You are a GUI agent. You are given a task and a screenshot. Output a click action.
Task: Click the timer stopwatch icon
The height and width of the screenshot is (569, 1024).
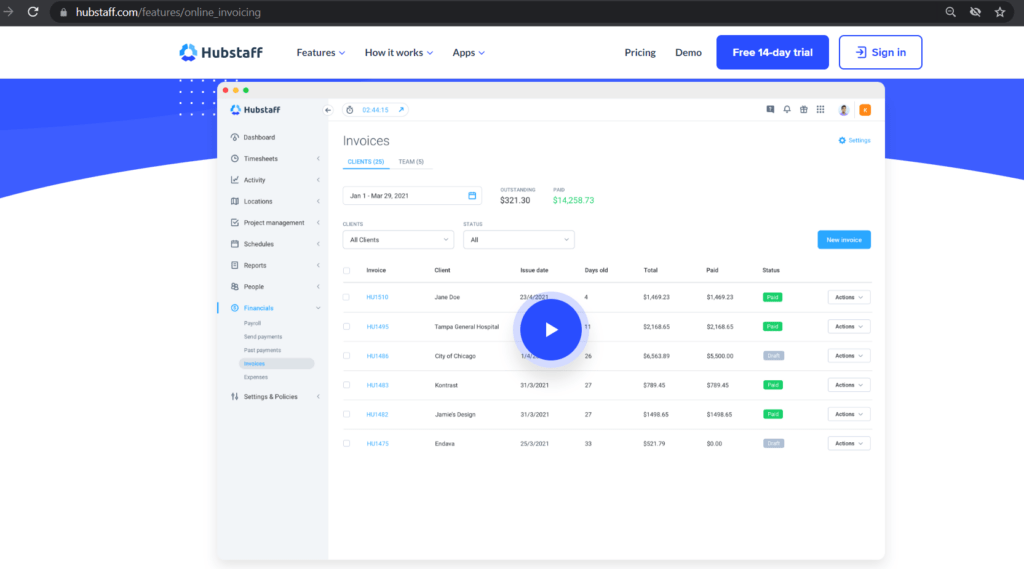pos(350,110)
